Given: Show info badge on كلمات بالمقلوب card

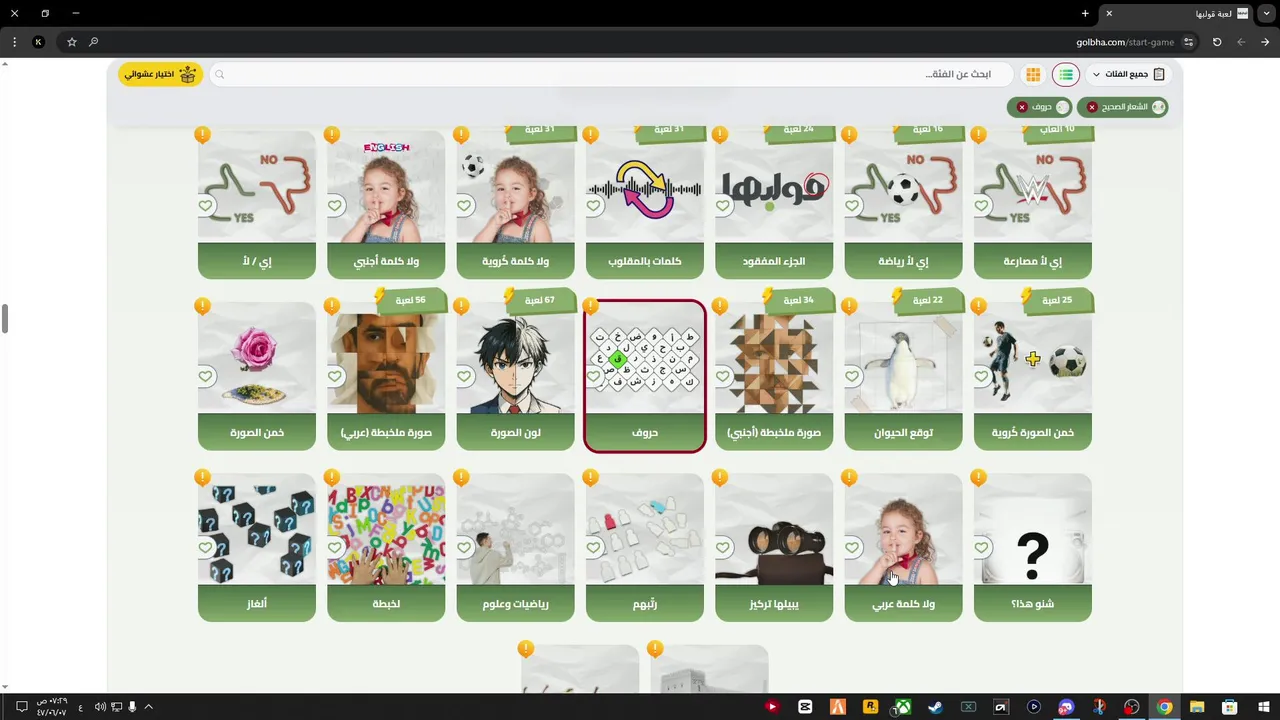Looking at the screenshot, I should 591,134.
